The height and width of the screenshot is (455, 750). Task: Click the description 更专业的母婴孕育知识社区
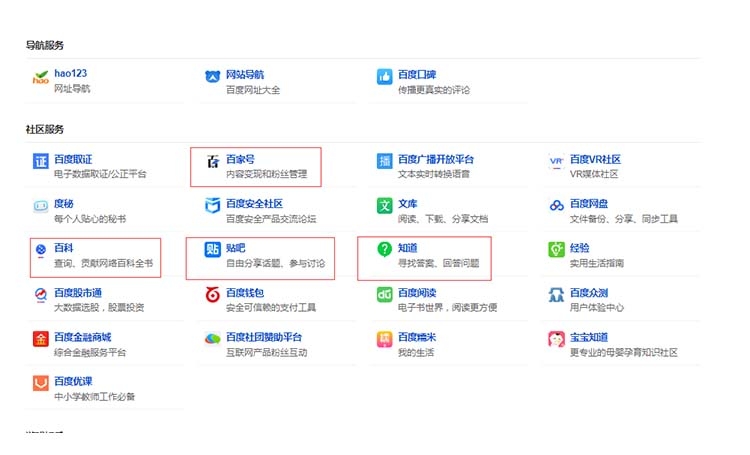coord(624,353)
